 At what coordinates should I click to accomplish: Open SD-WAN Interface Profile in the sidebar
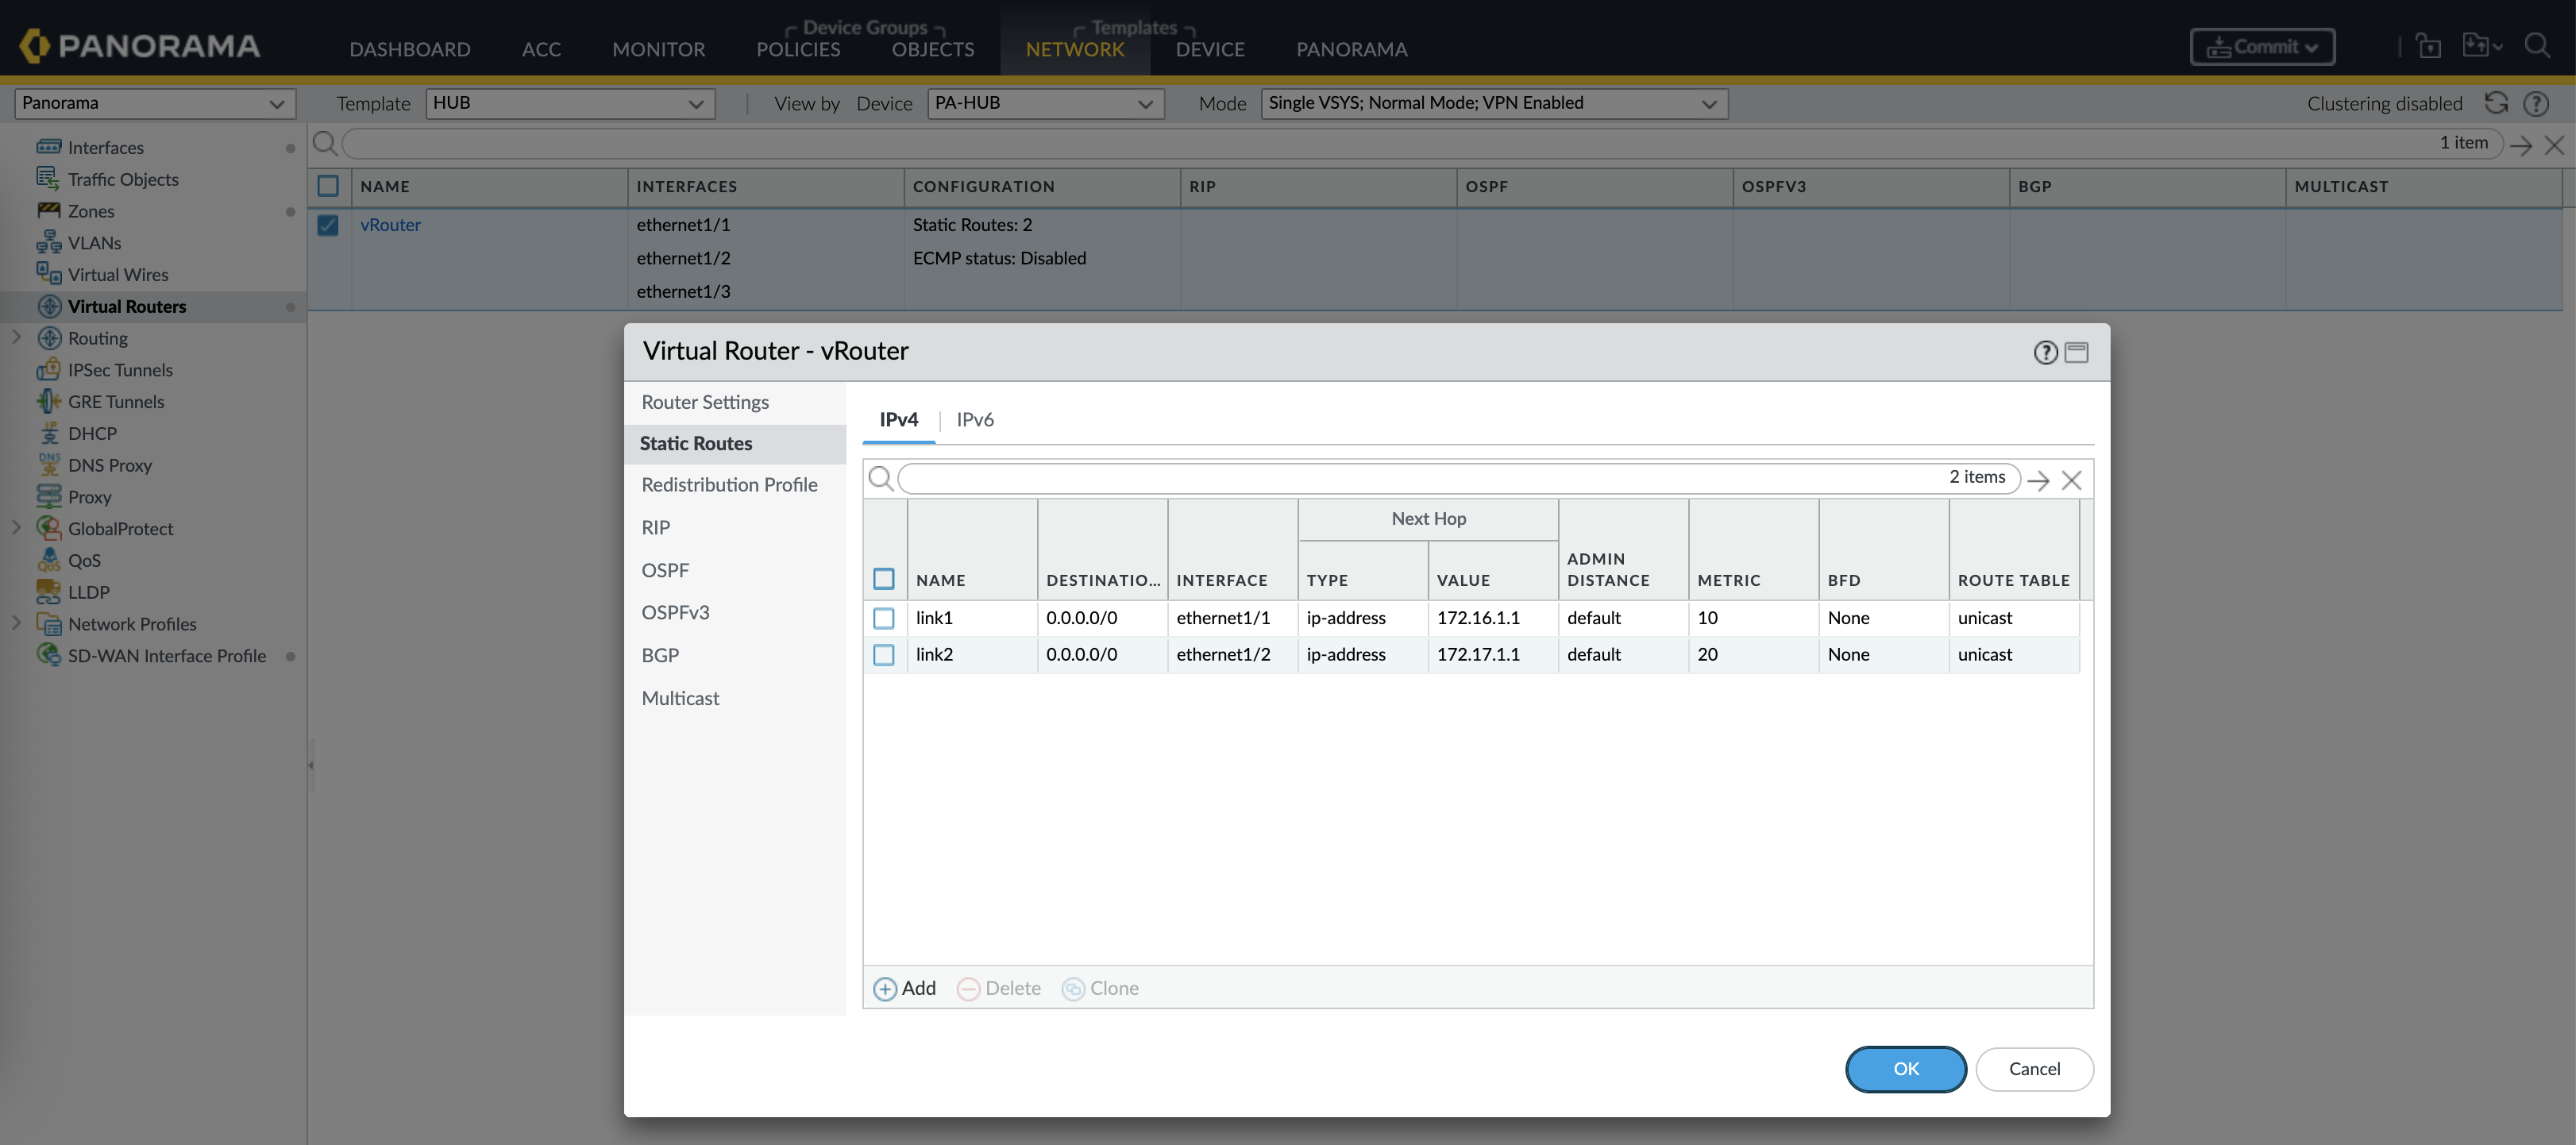(x=166, y=656)
